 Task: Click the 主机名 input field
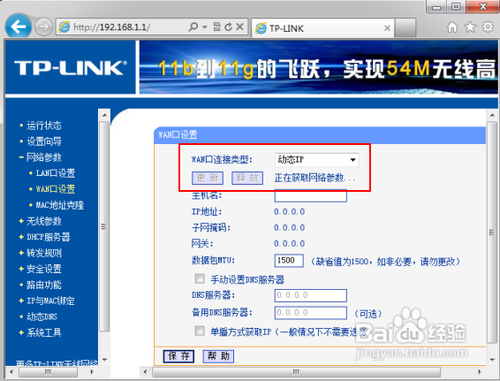coord(311,195)
